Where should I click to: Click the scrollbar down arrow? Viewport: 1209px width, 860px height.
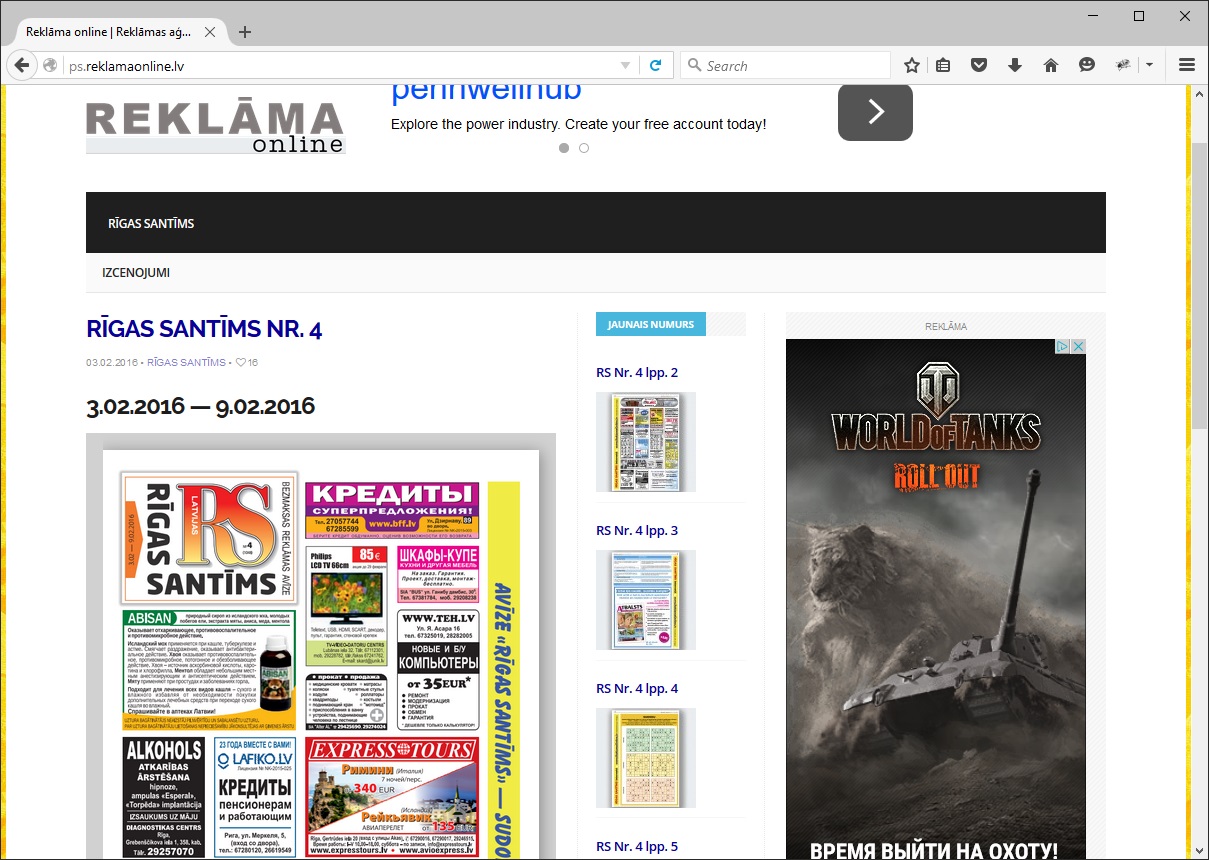(x=1200, y=851)
